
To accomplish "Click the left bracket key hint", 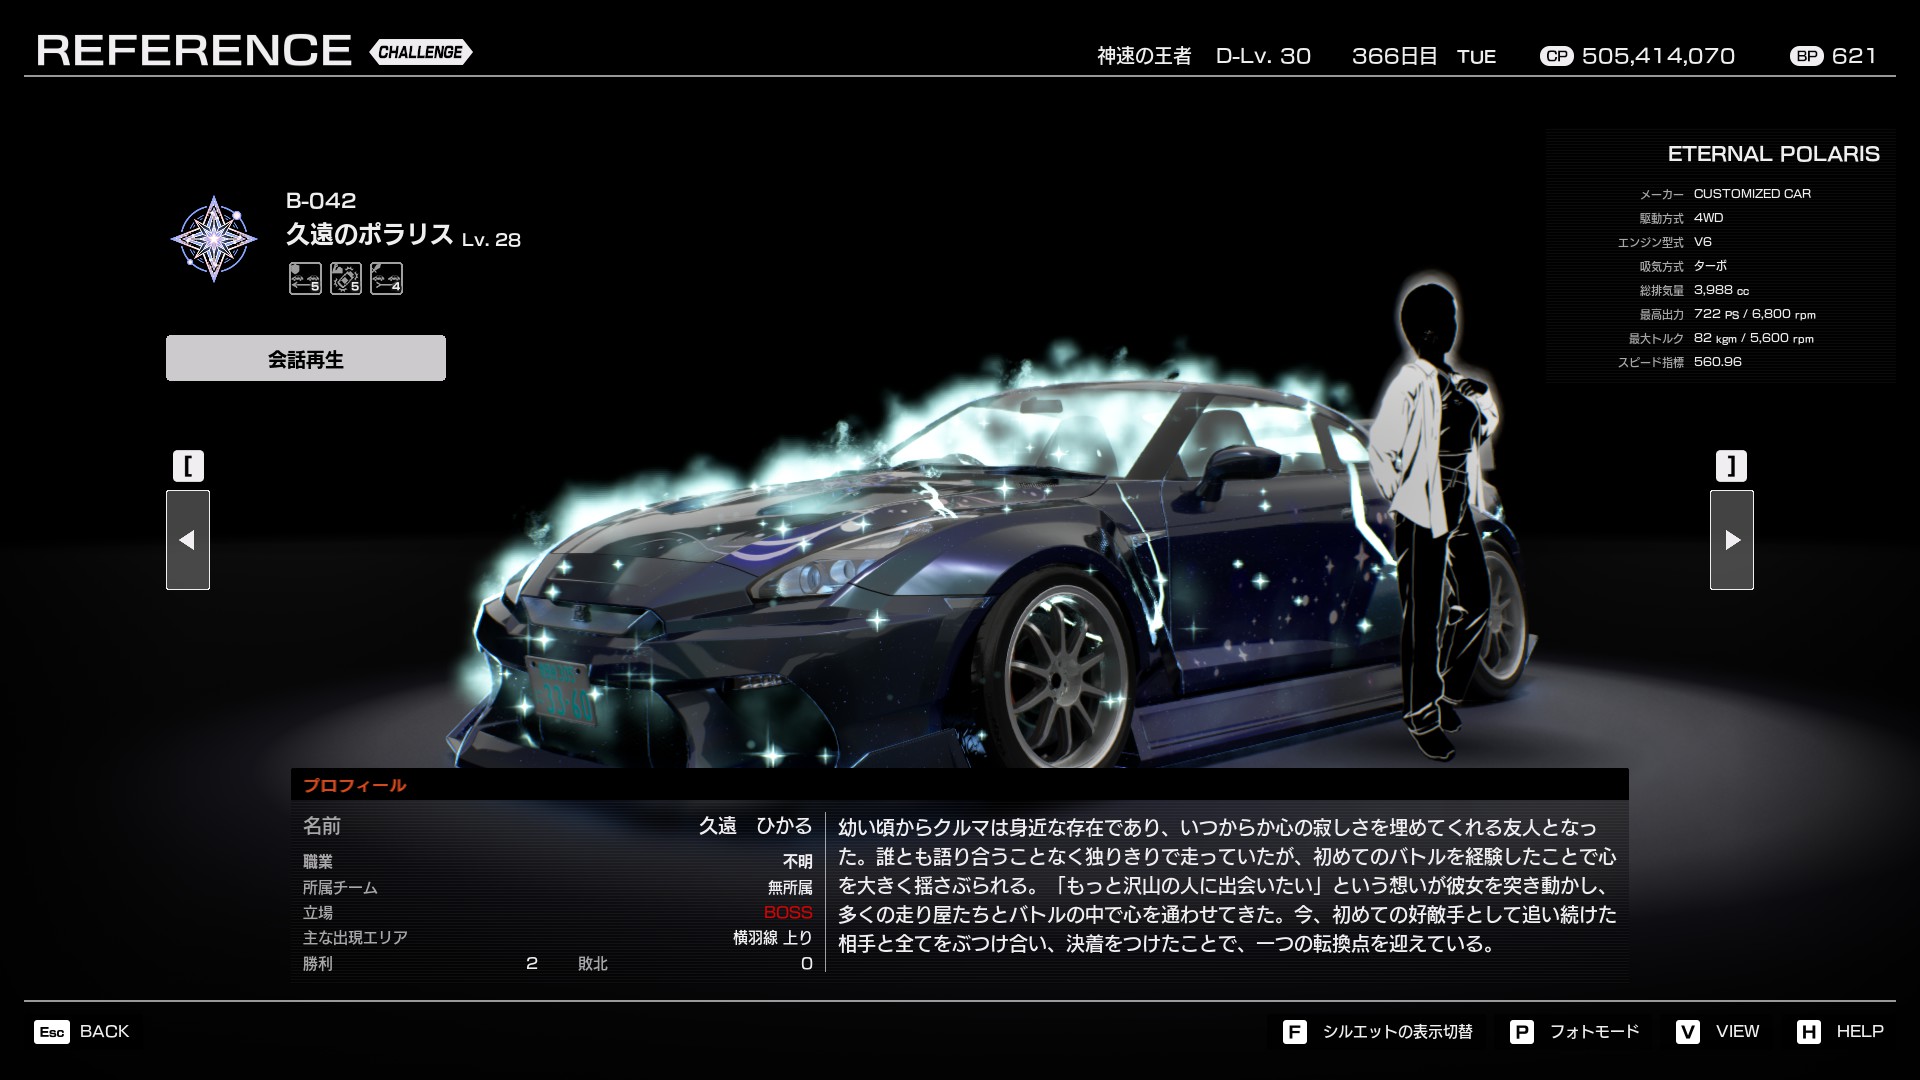I will coord(188,466).
